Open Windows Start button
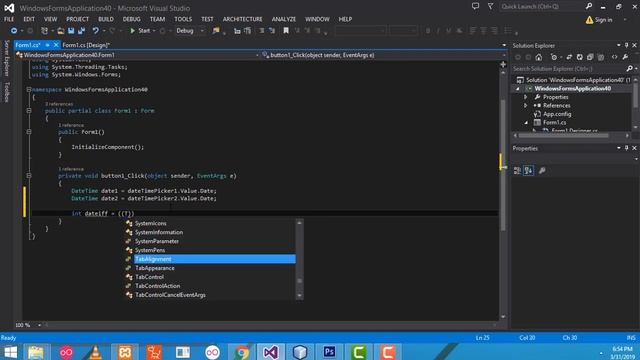 [x=10, y=352]
